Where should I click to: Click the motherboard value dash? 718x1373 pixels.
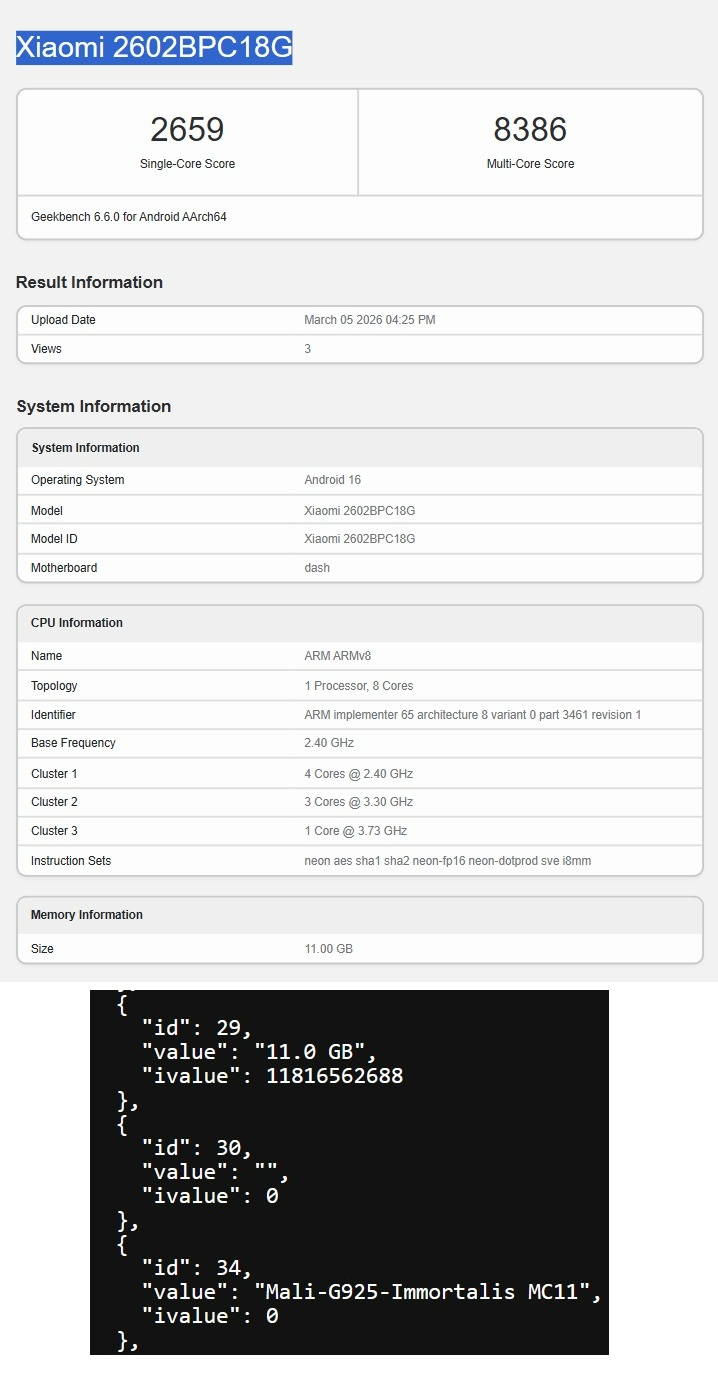(x=317, y=568)
